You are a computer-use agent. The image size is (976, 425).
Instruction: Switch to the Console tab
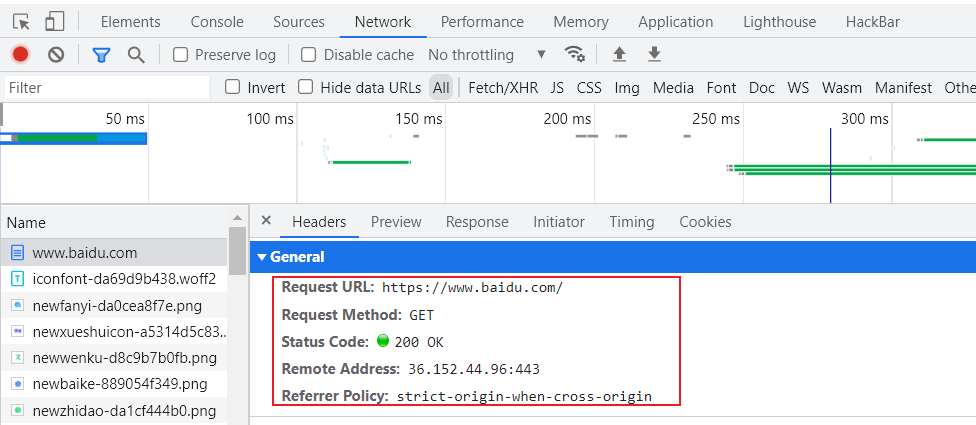217,22
